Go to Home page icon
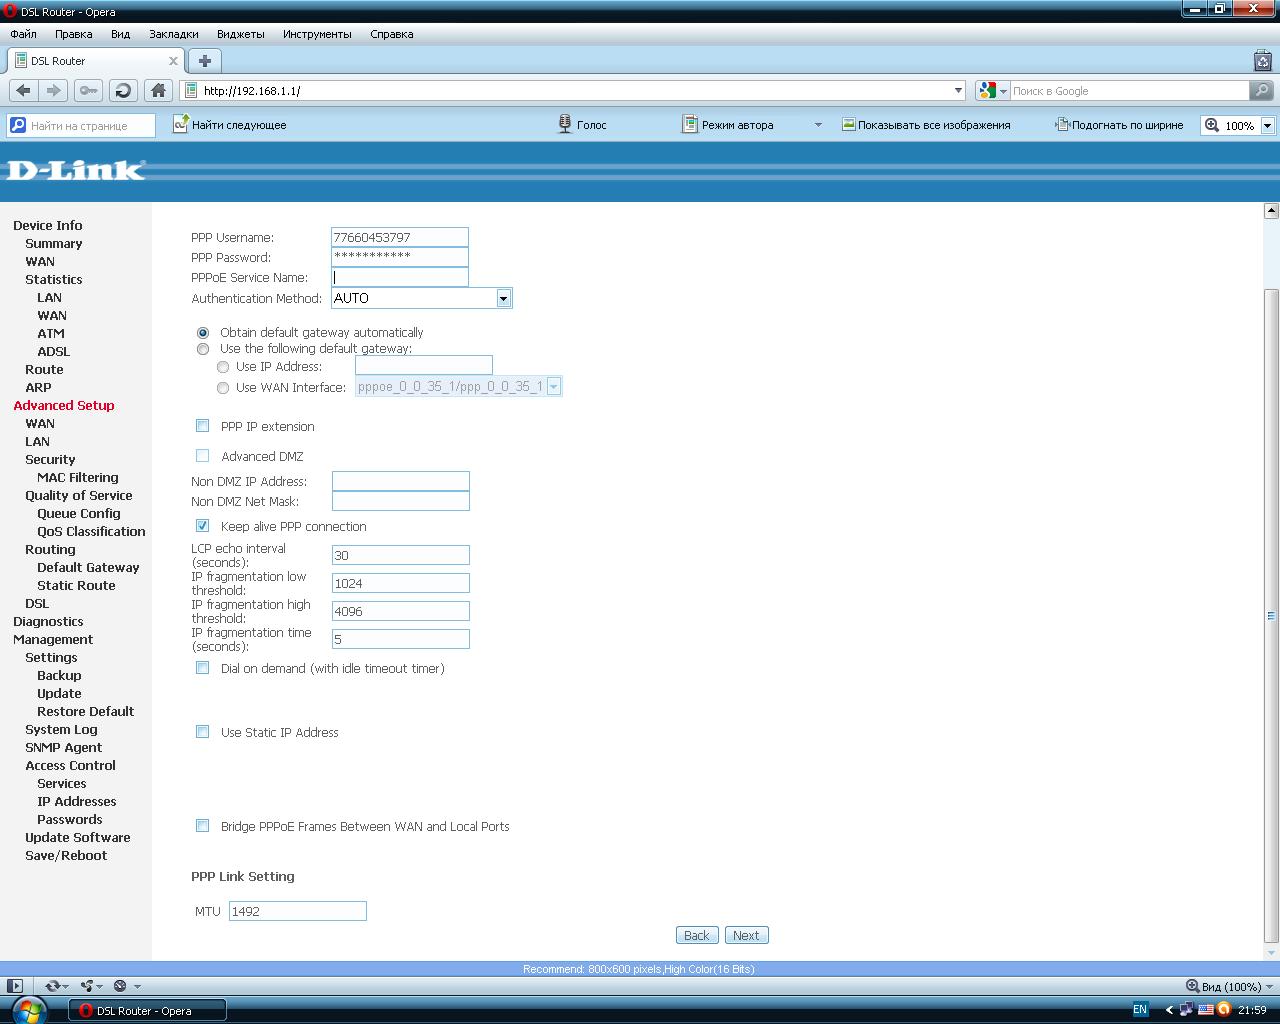Image resolution: width=1280 pixels, height=1024 pixels. (158, 90)
